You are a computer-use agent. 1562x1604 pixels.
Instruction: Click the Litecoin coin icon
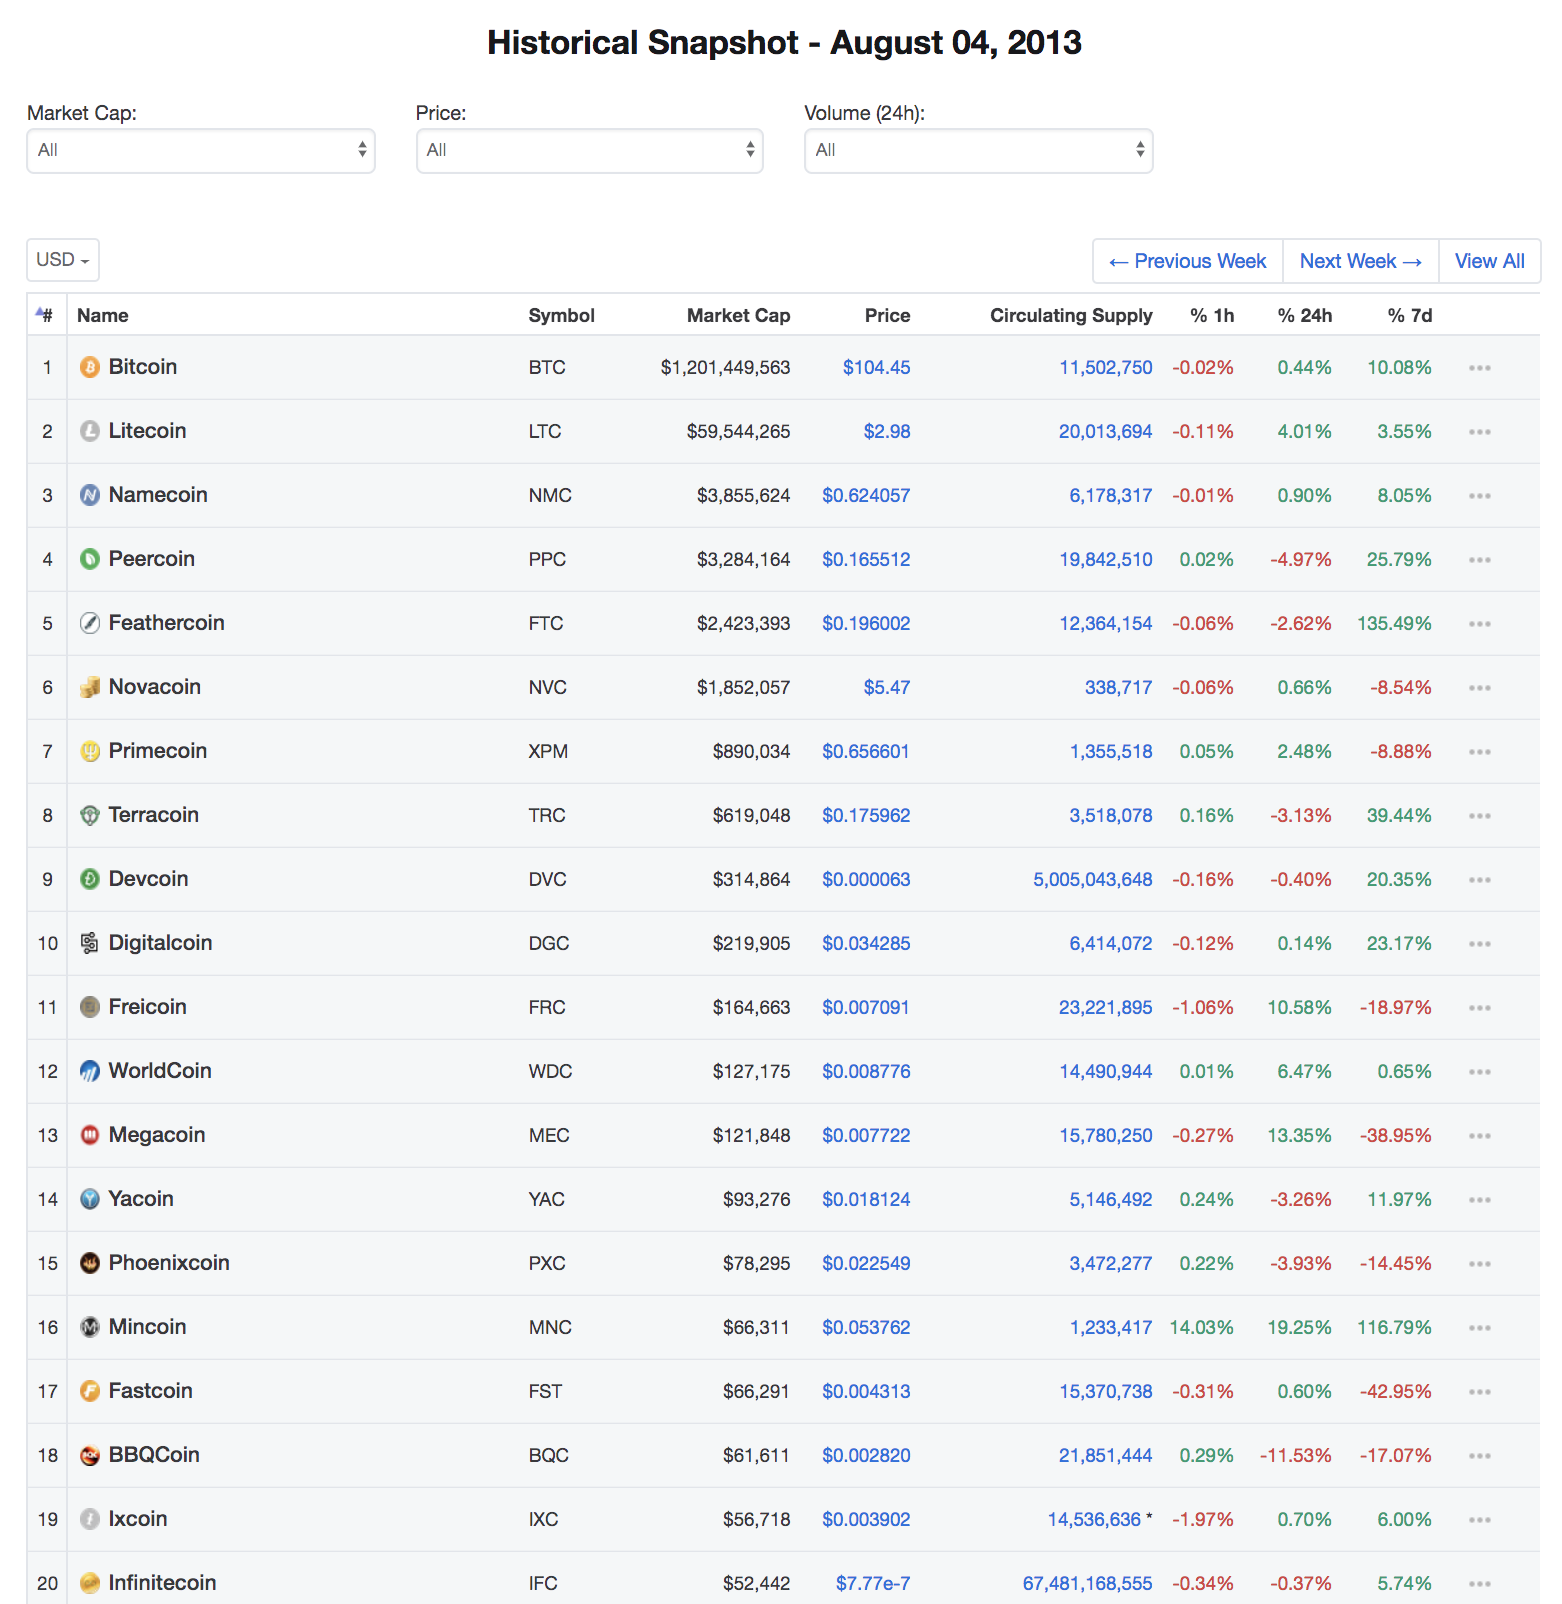(90, 431)
